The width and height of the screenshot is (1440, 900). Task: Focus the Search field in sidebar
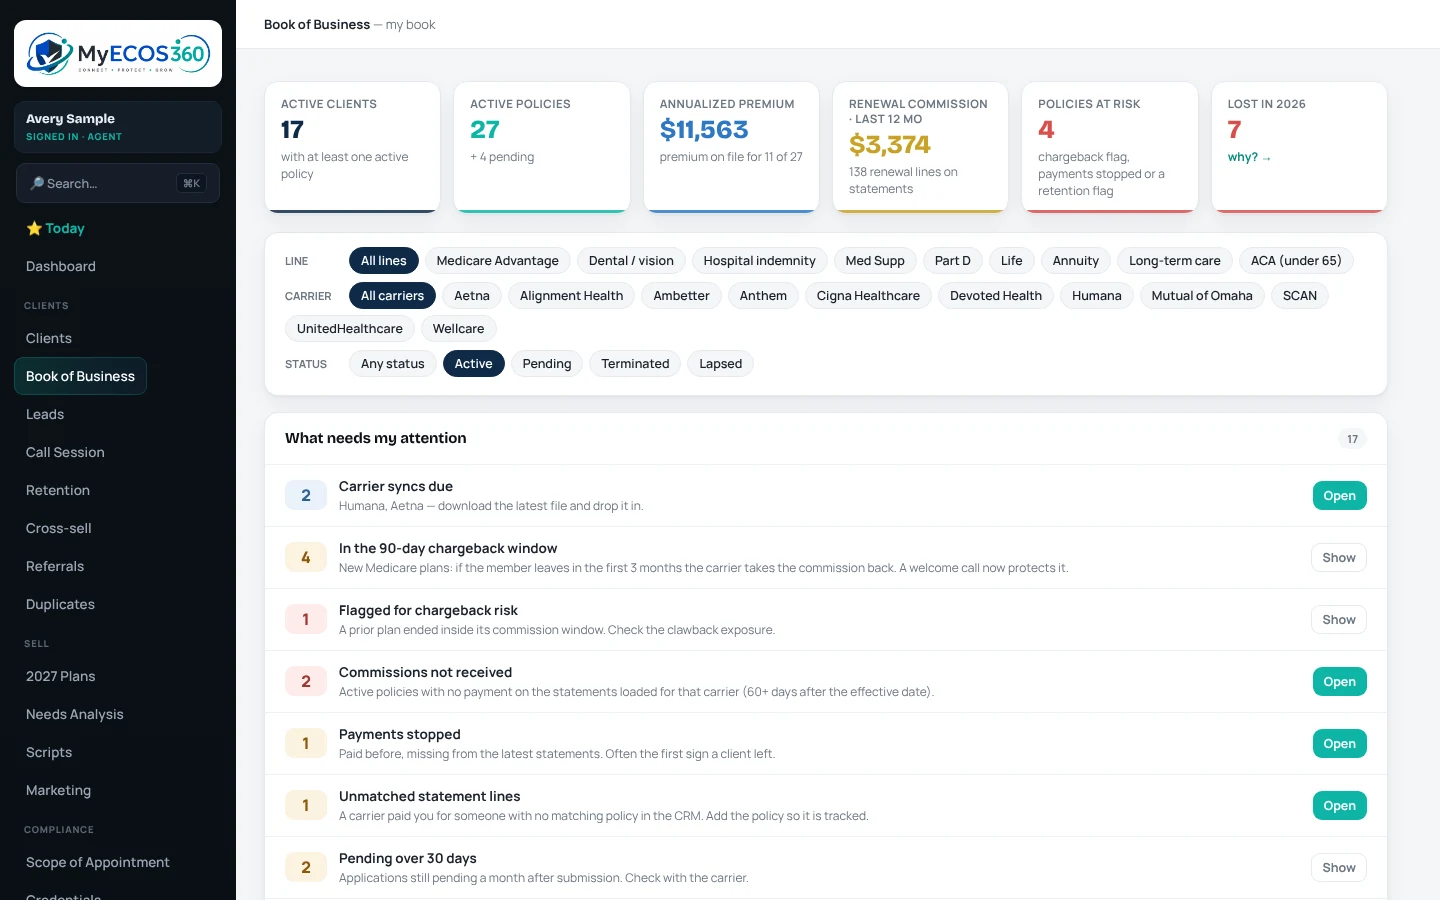[118, 183]
